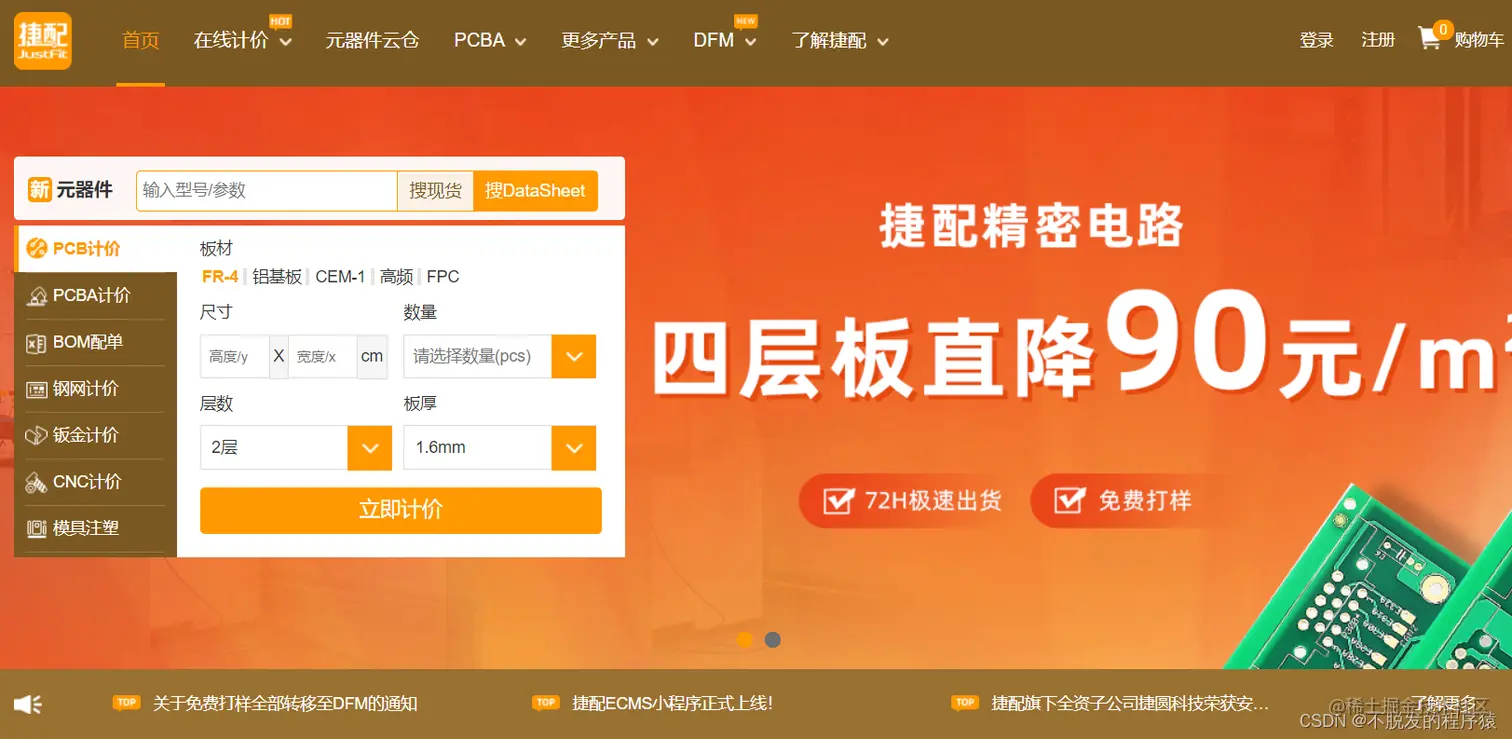Viewport: 1512px width, 739px height.
Task: Switch to PCBA计价 sidebar tab
Action: pos(95,296)
